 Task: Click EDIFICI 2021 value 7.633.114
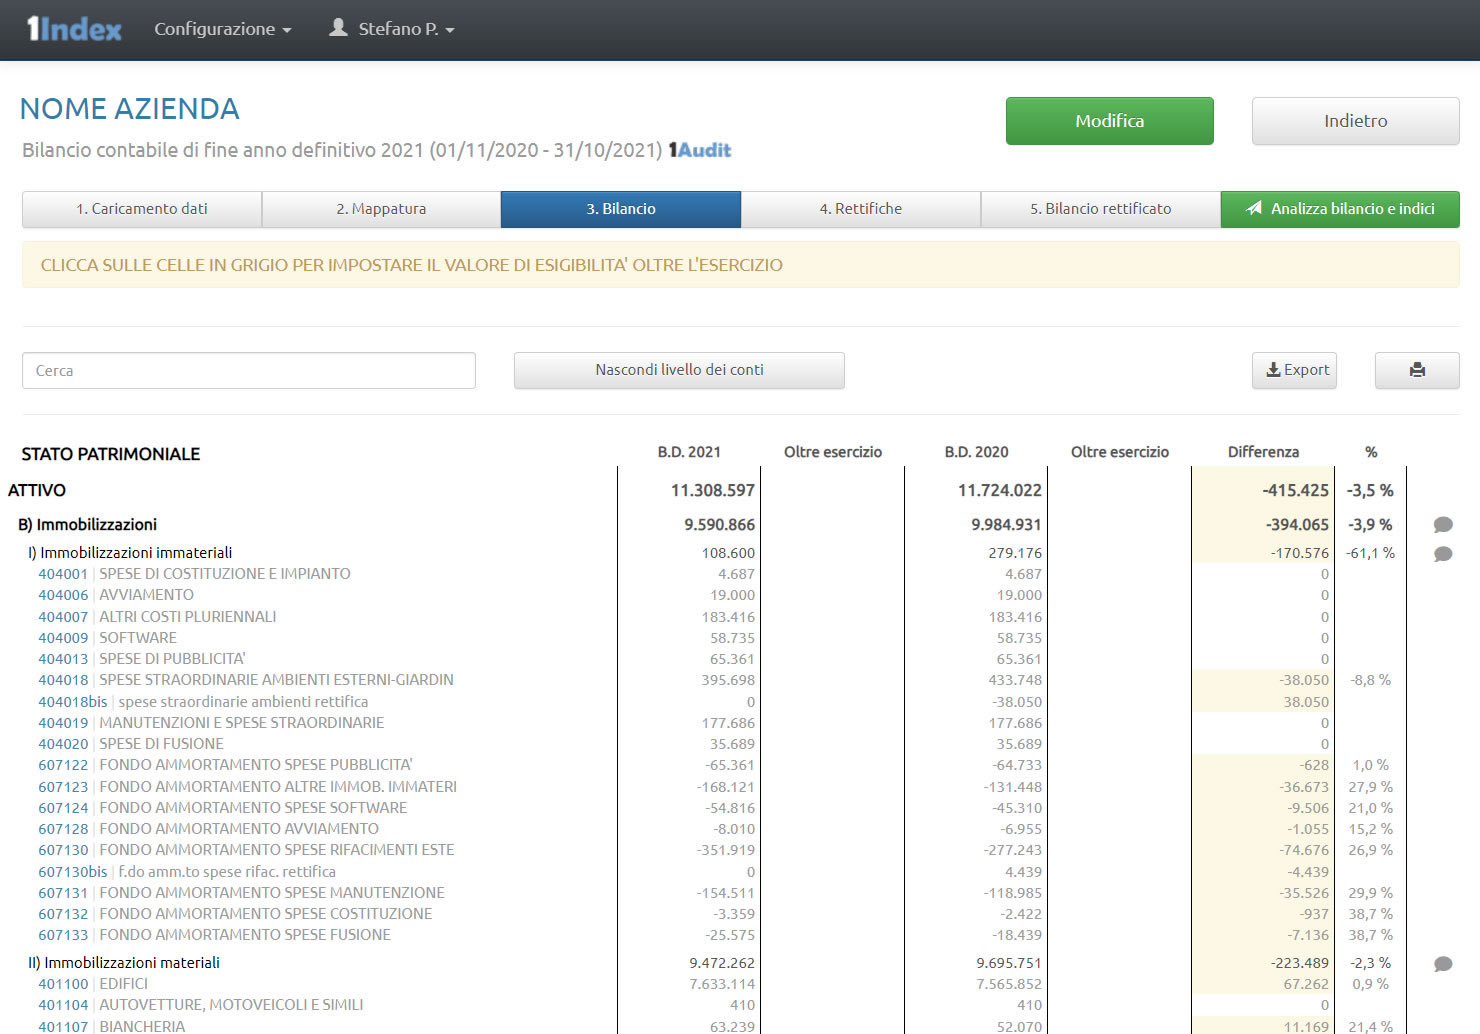pyautogui.click(x=722, y=984)
